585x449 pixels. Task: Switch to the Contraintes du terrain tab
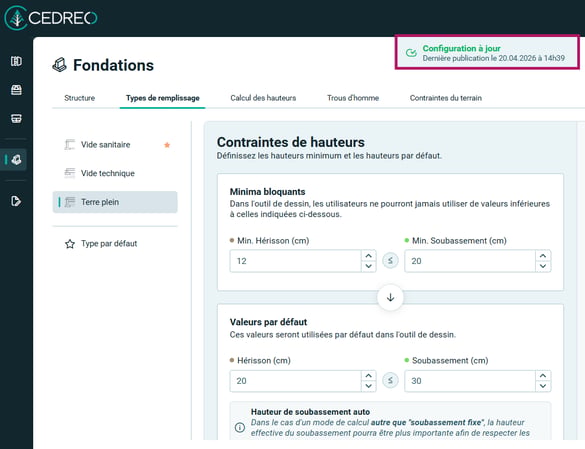click(445, 98)
